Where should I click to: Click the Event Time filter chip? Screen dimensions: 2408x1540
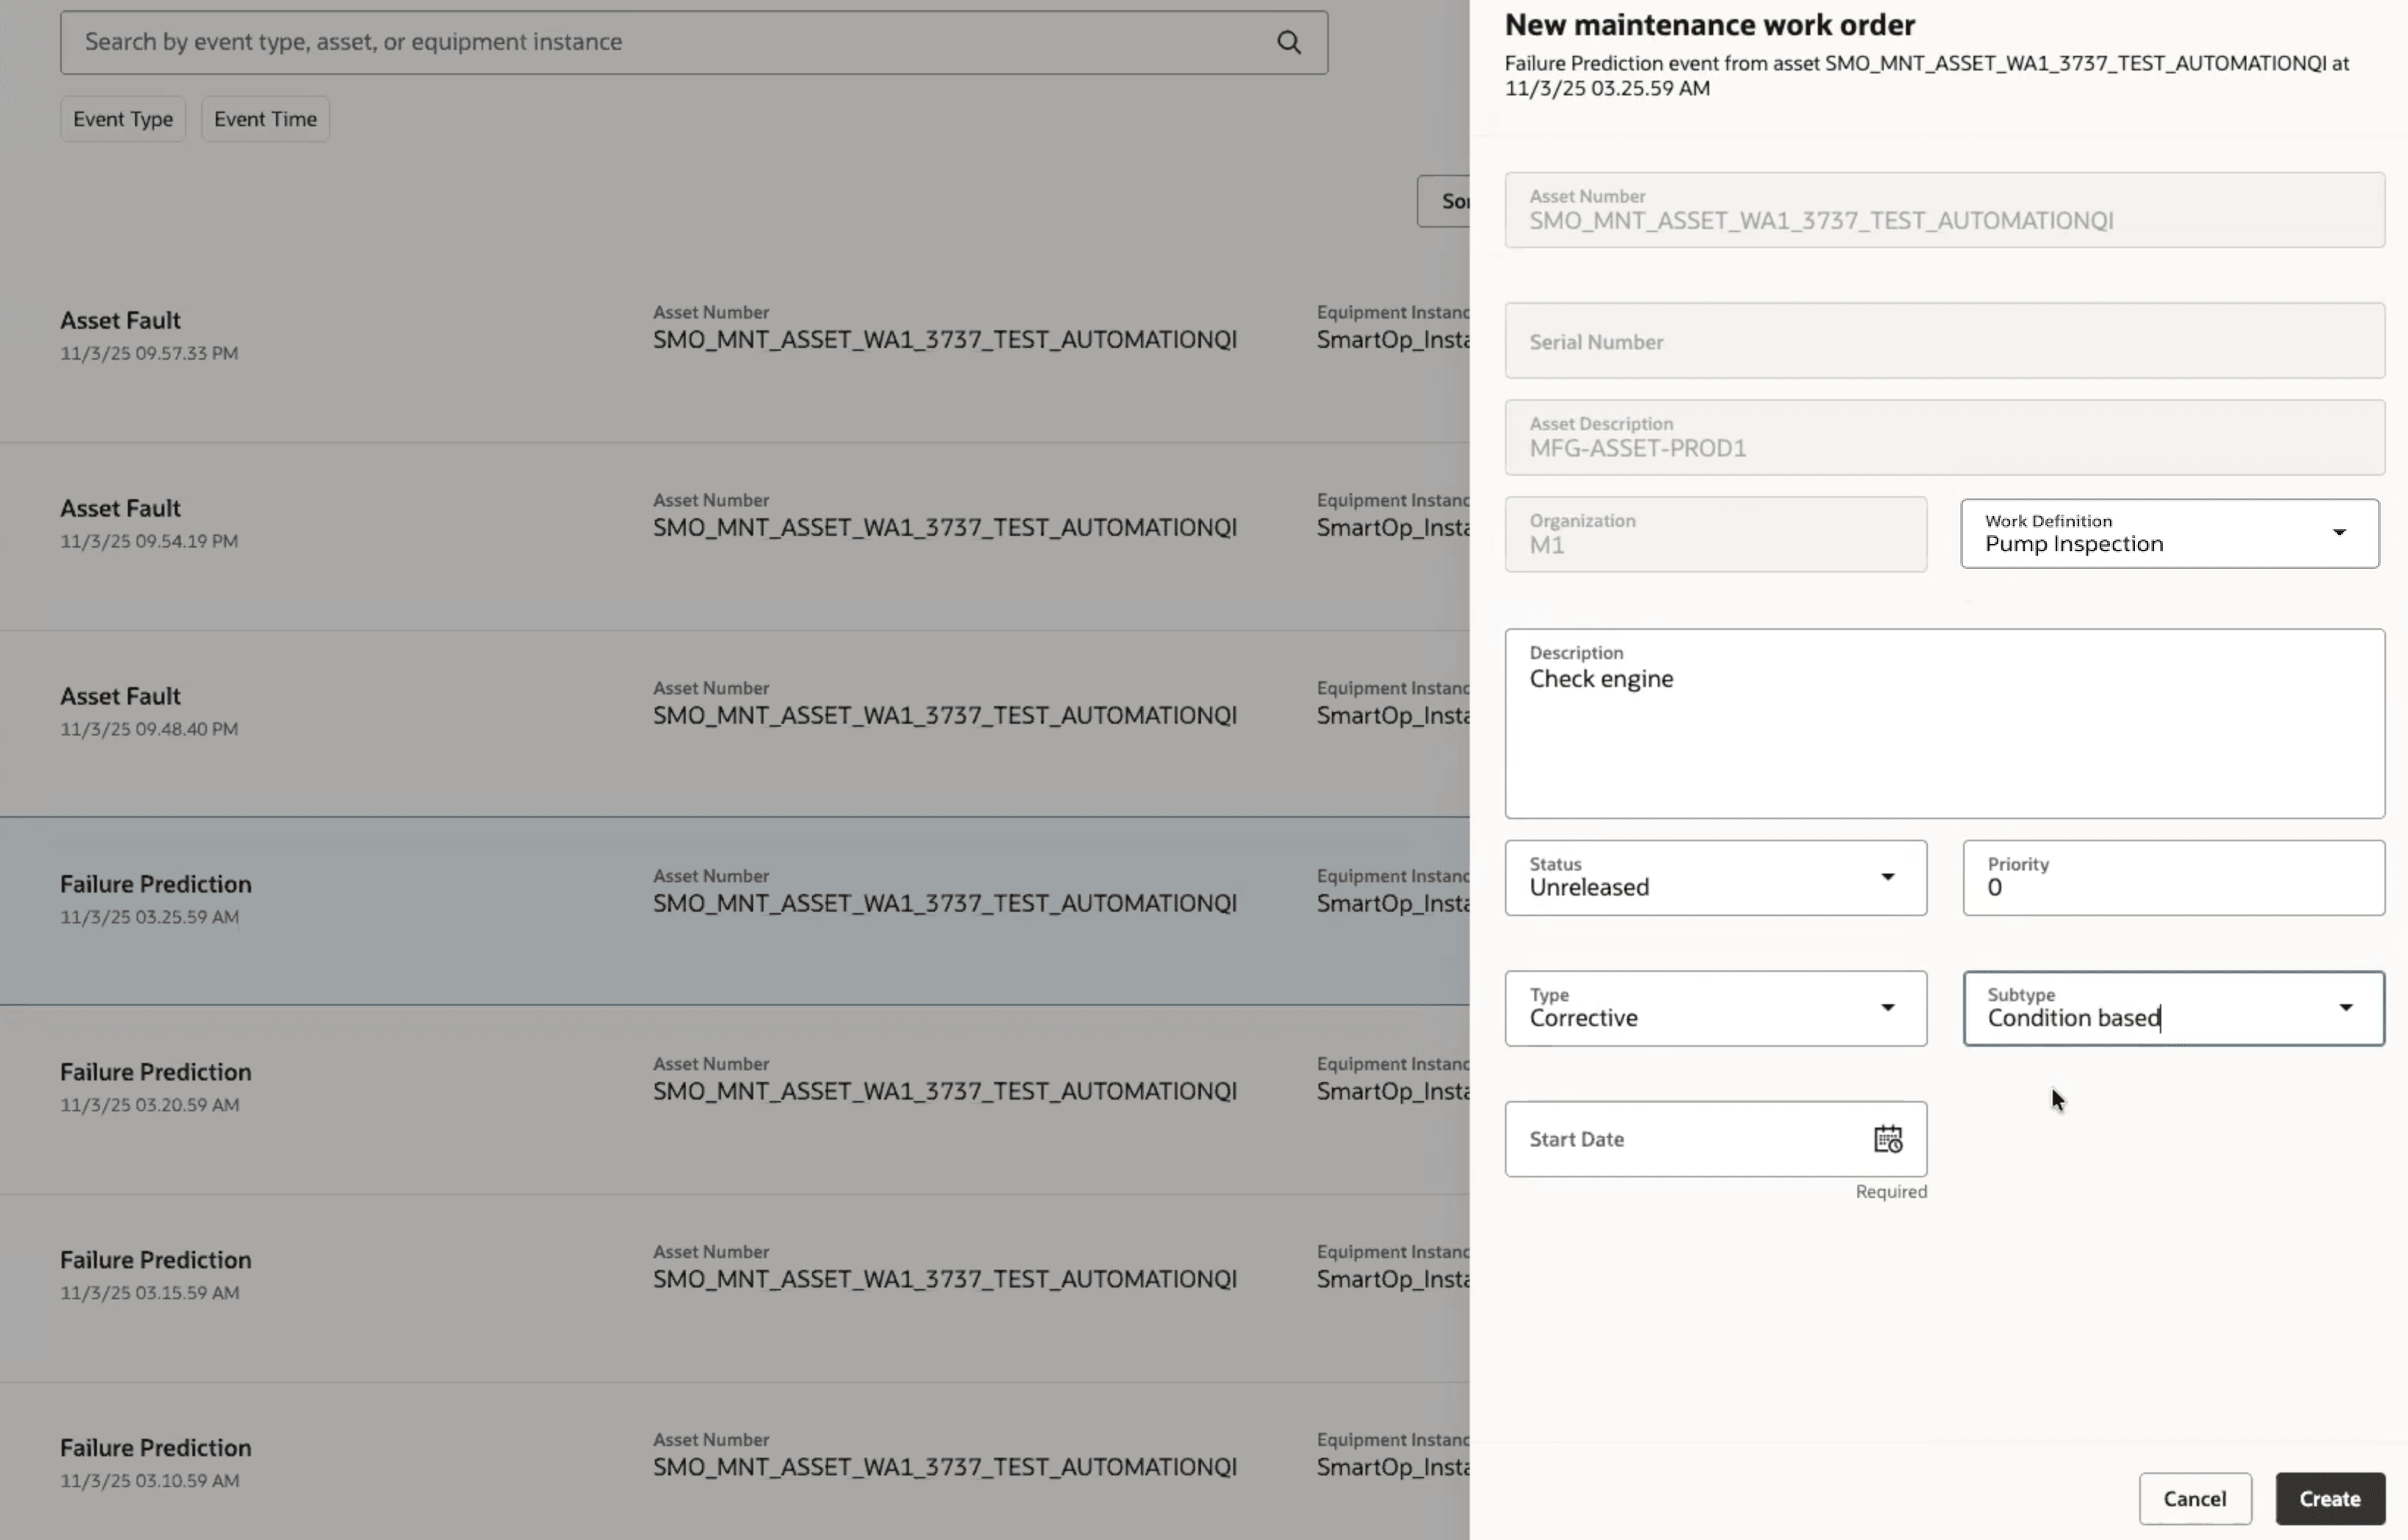click(264, 118)
